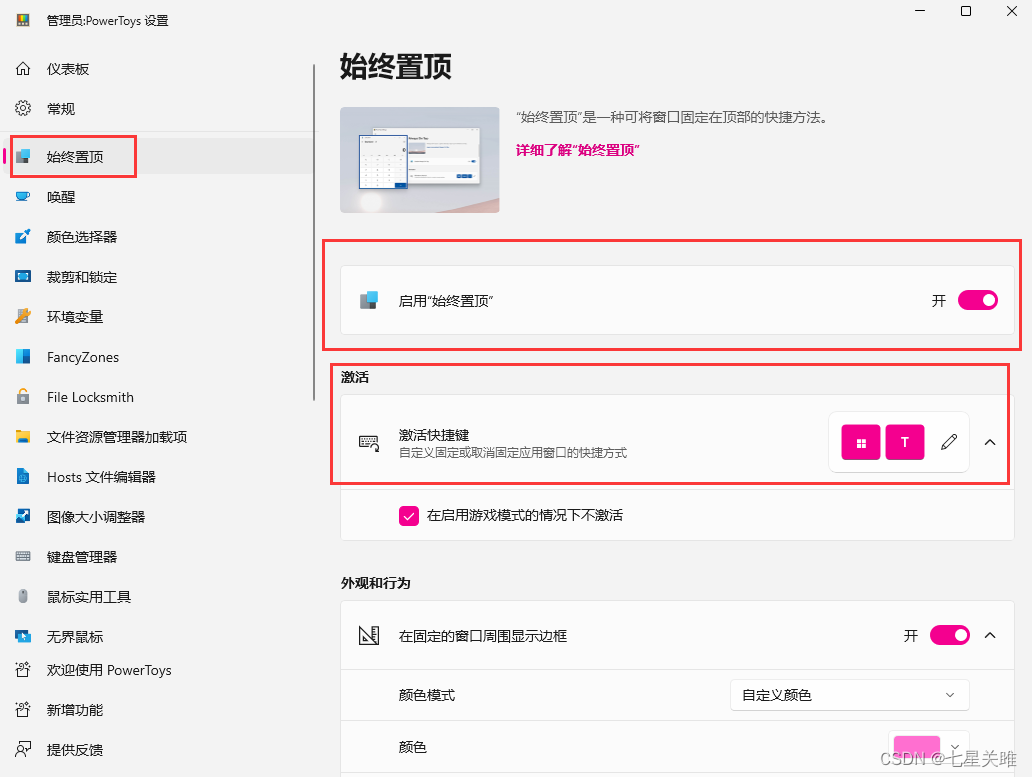Collapse the border settings section chevron
This screenshot has height=777, width=1032.
(x=990, y=636)
